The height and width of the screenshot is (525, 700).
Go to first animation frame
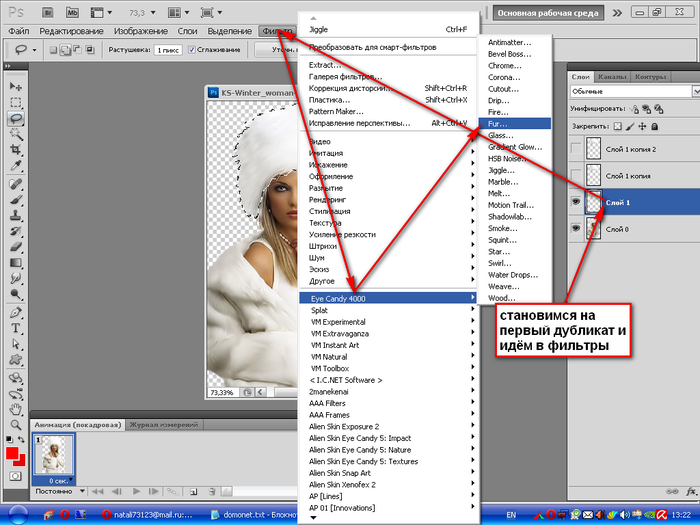(97, 492)
